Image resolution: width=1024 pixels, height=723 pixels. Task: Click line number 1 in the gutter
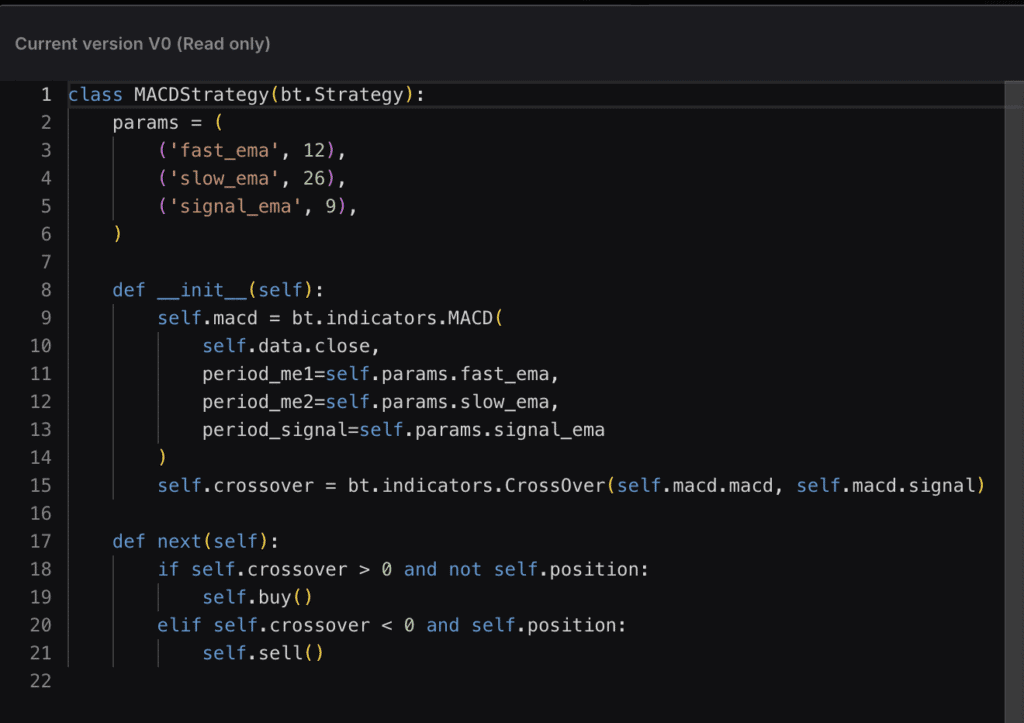46,95
